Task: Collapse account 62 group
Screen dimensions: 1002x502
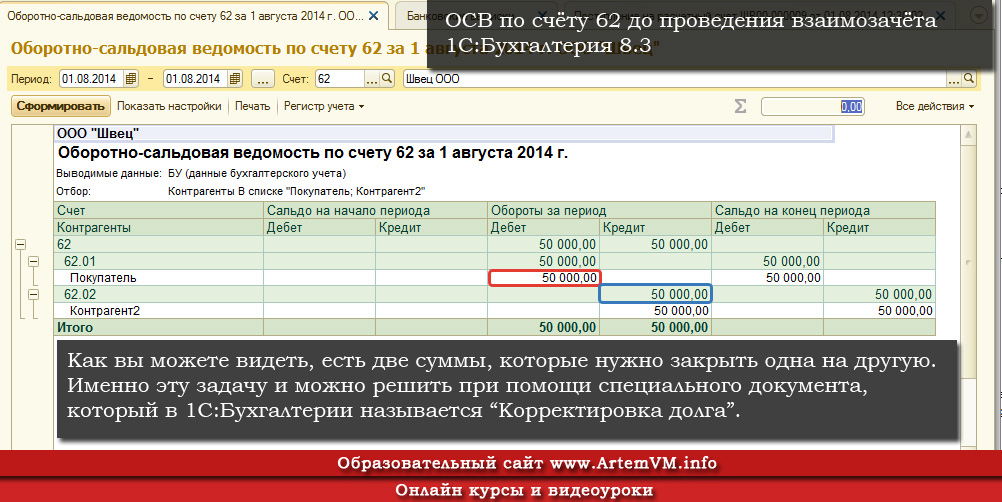Action: point(21,245)
